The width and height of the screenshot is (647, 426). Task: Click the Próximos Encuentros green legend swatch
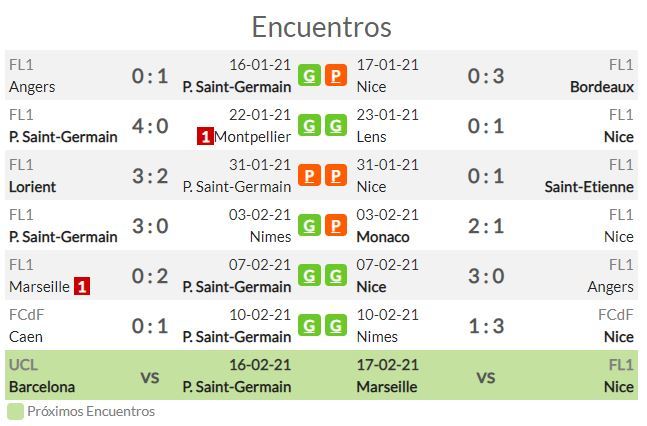(x=15, y=412)
